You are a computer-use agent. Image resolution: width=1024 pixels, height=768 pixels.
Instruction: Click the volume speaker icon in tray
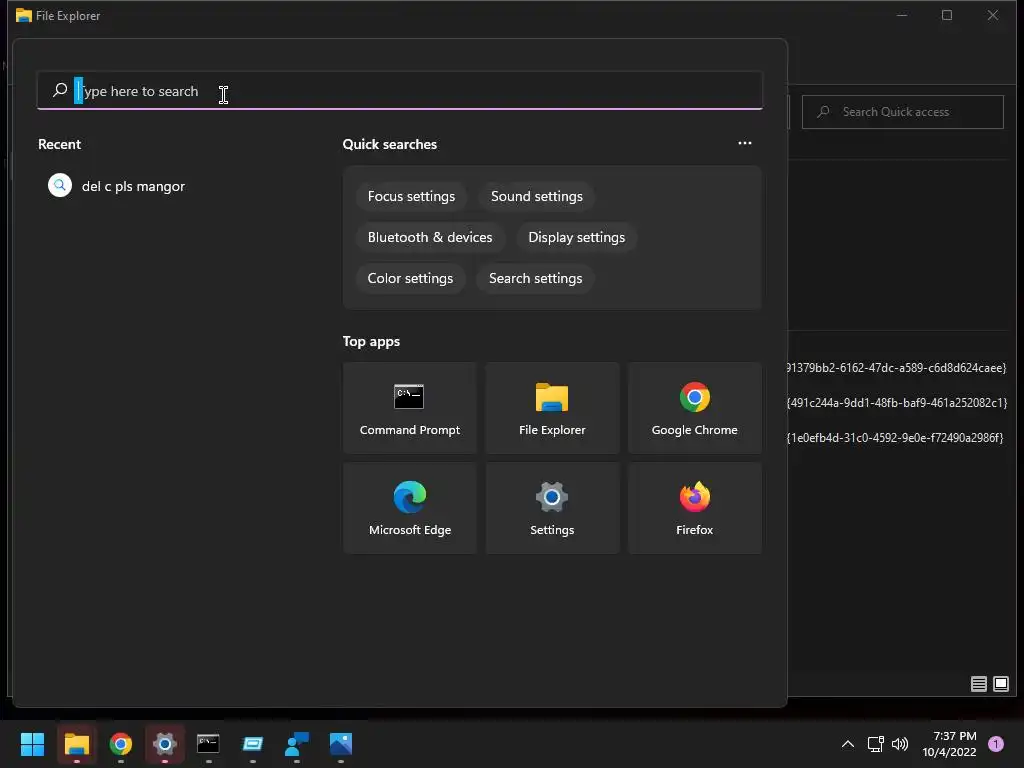[900, 744]
